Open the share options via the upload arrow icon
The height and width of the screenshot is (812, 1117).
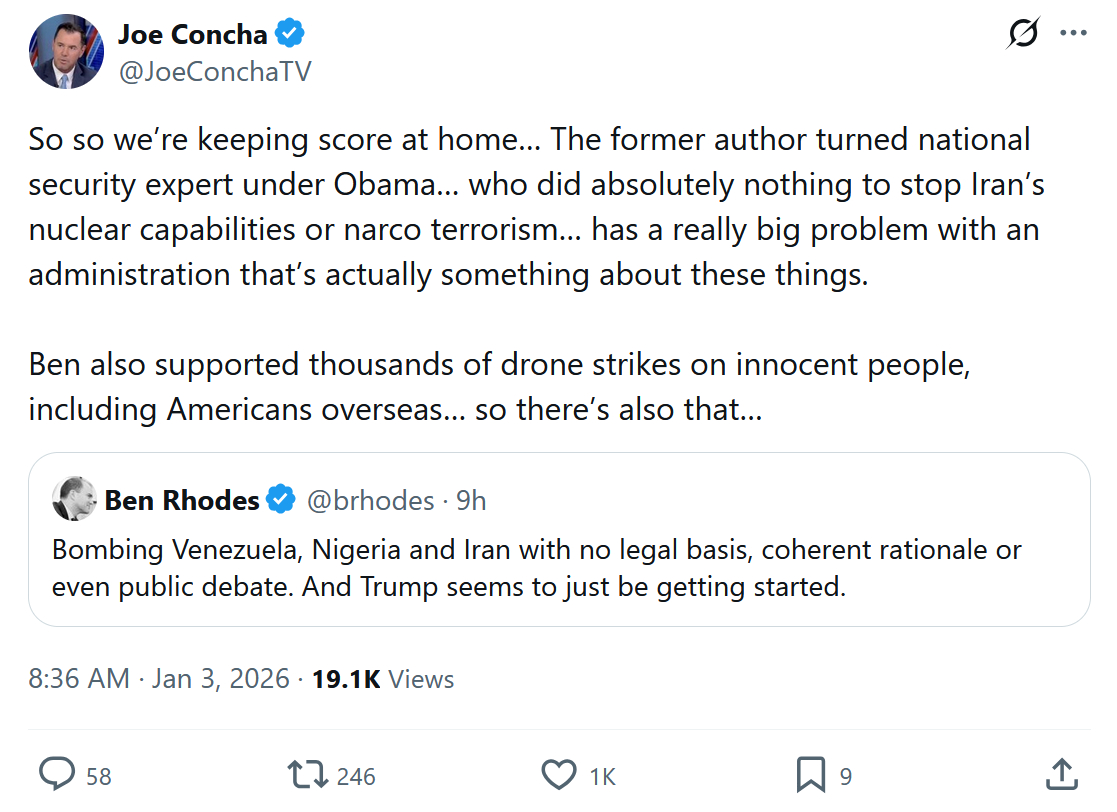click(1061, 775)
